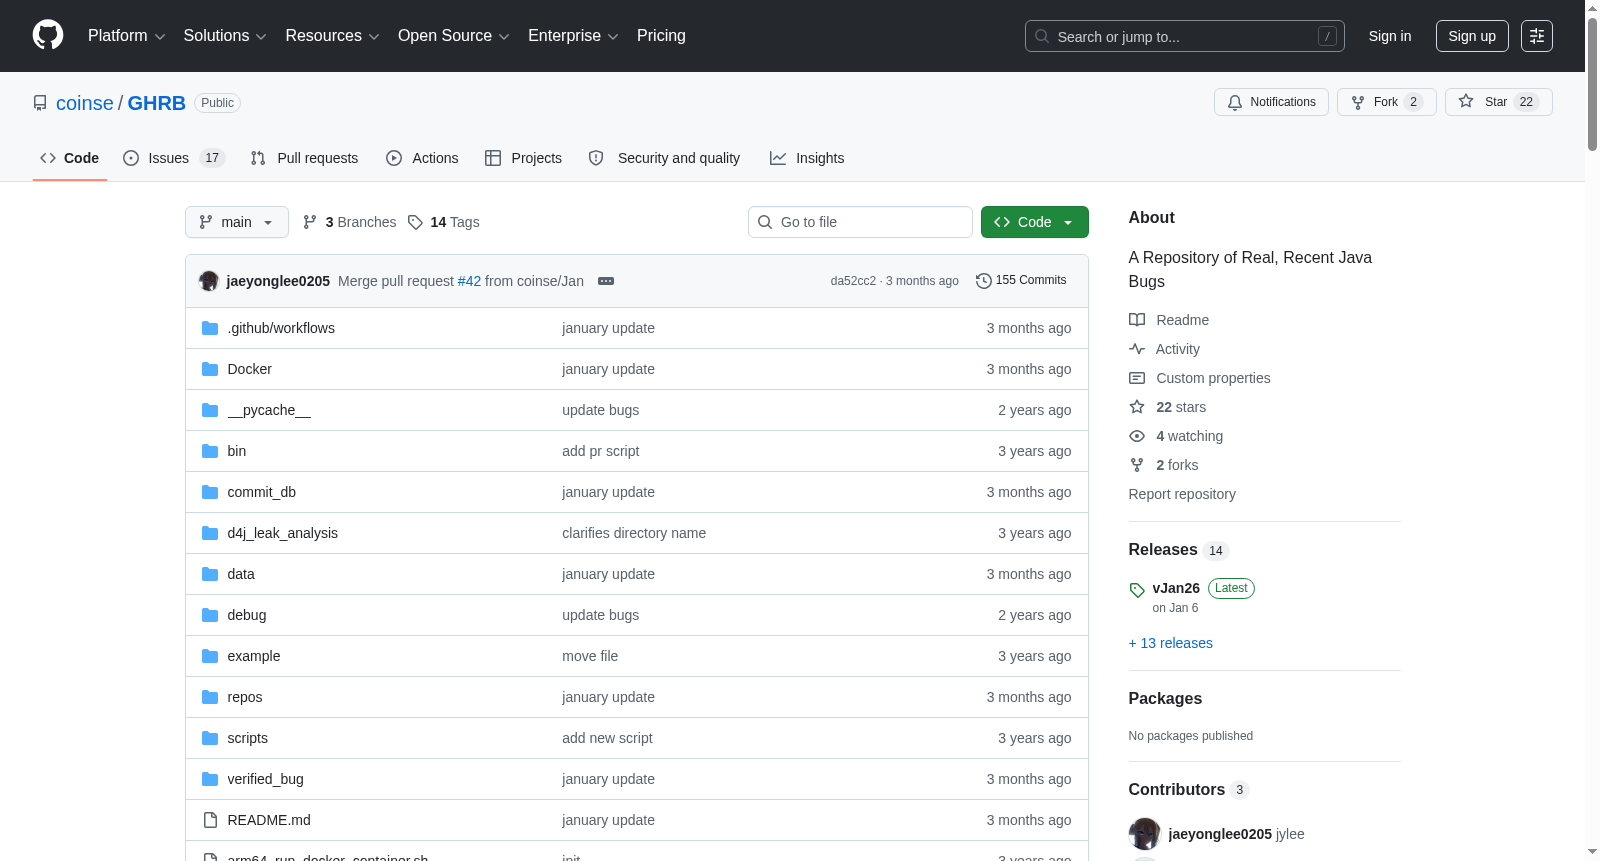The width and height of the screenshot is (1600, 861).
Task: Open the repos folder
Action: click(245, 697)
